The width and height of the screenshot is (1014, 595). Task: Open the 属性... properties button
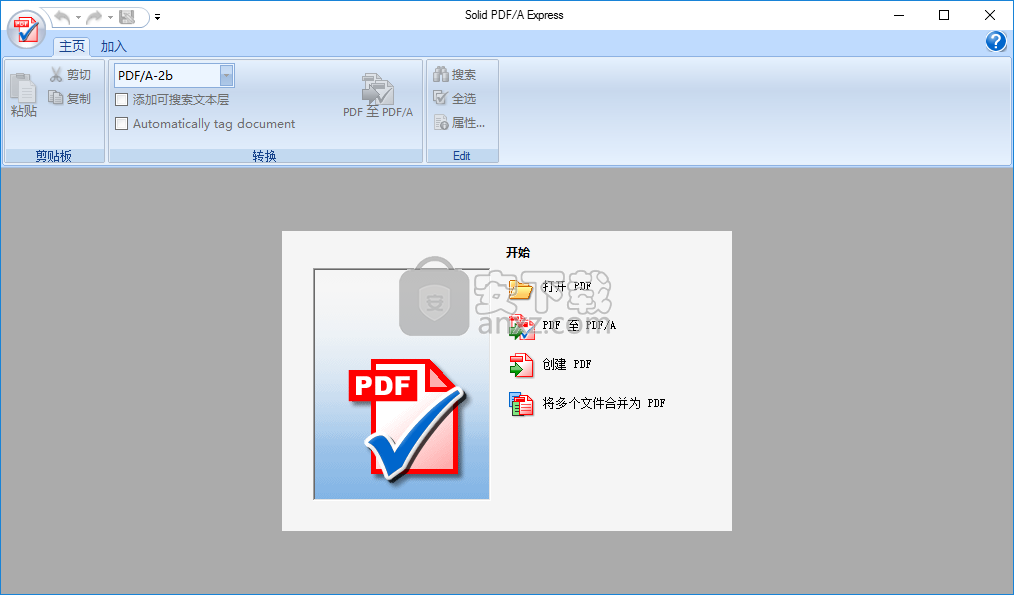[x=459, y=122]
